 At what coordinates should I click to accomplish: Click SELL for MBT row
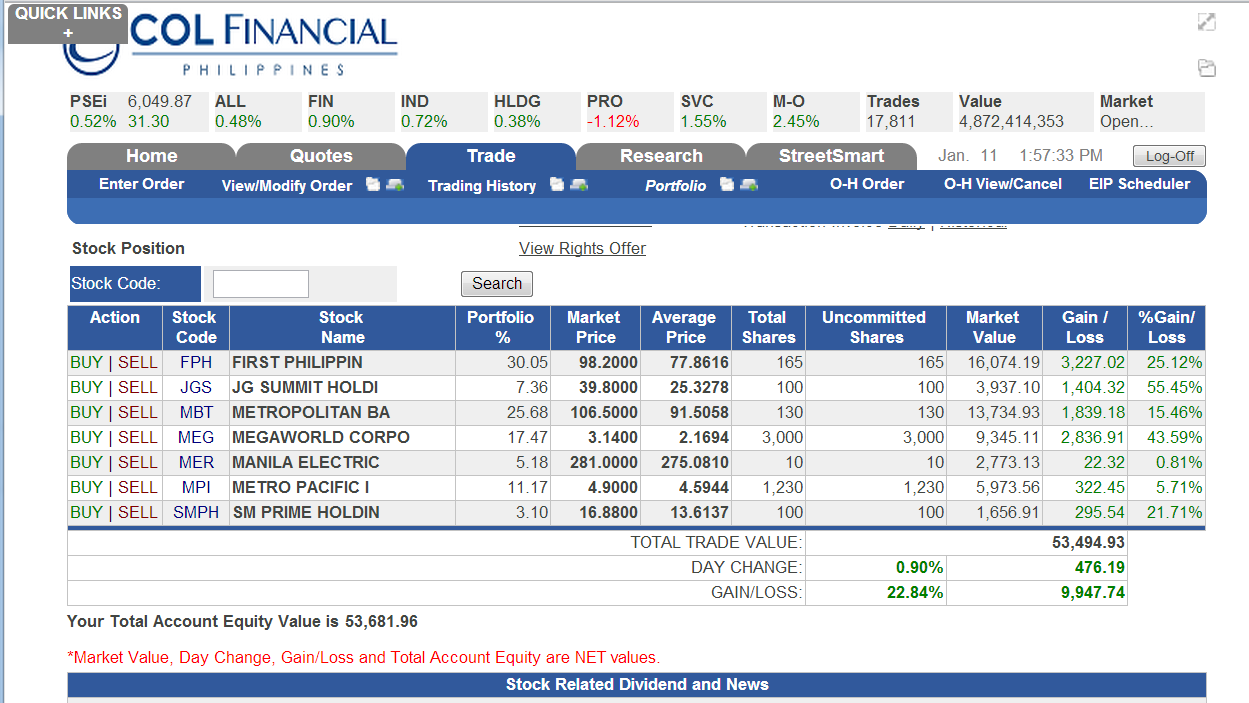point(138,412)
